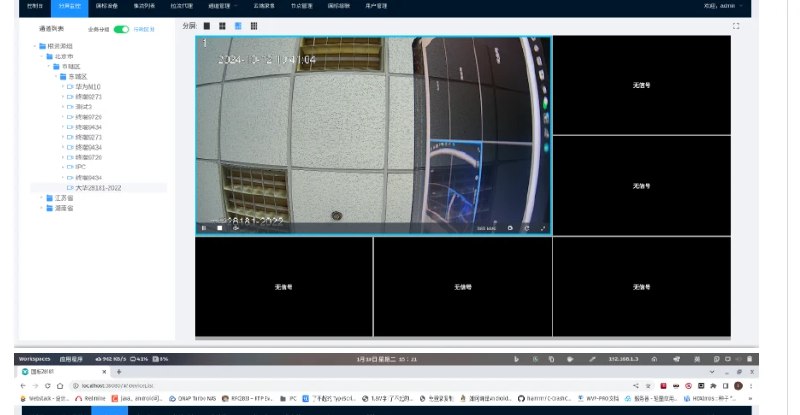Choose the highlighted blue split layout icon

[238, 26]
